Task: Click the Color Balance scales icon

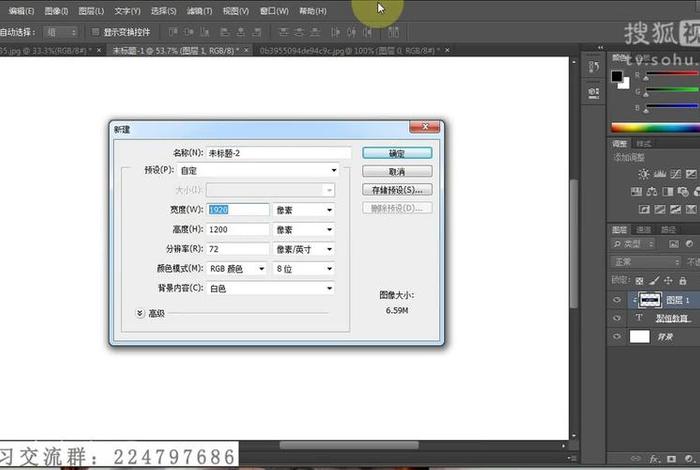Action: tap(652, 192)
